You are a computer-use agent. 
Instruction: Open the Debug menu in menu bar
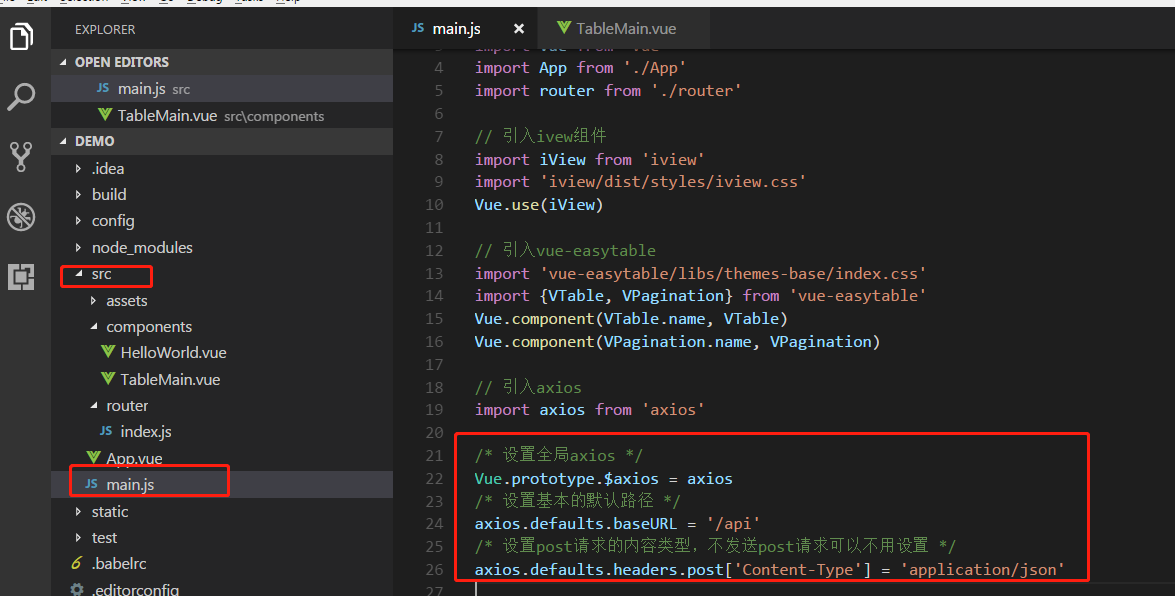point(203,2)
